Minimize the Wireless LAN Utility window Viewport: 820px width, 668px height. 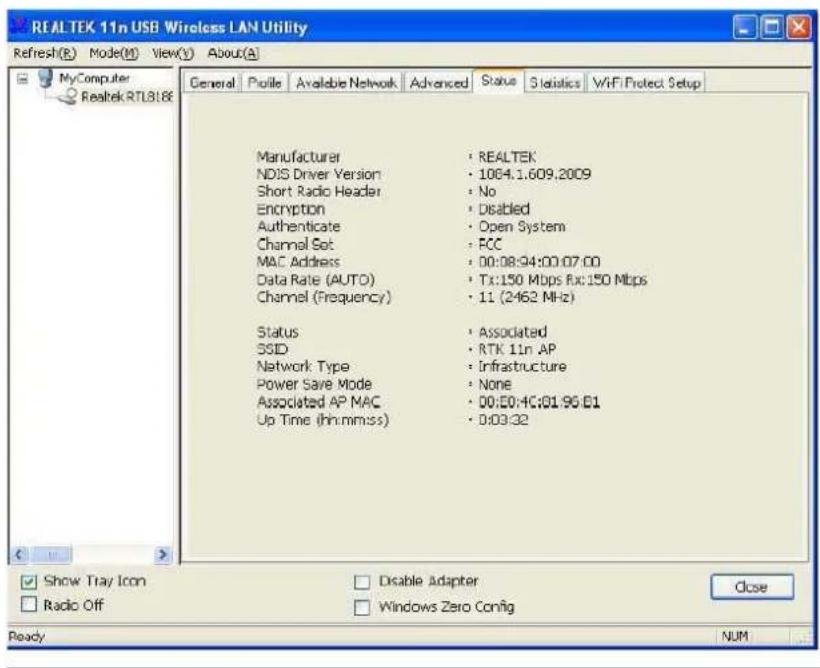coord(745,27)
